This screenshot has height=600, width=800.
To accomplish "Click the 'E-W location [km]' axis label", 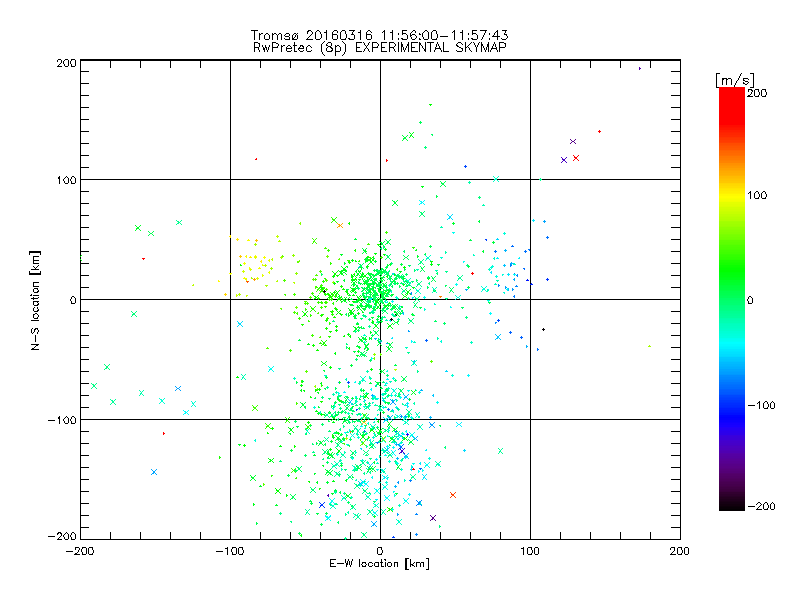I will [379, 563].
